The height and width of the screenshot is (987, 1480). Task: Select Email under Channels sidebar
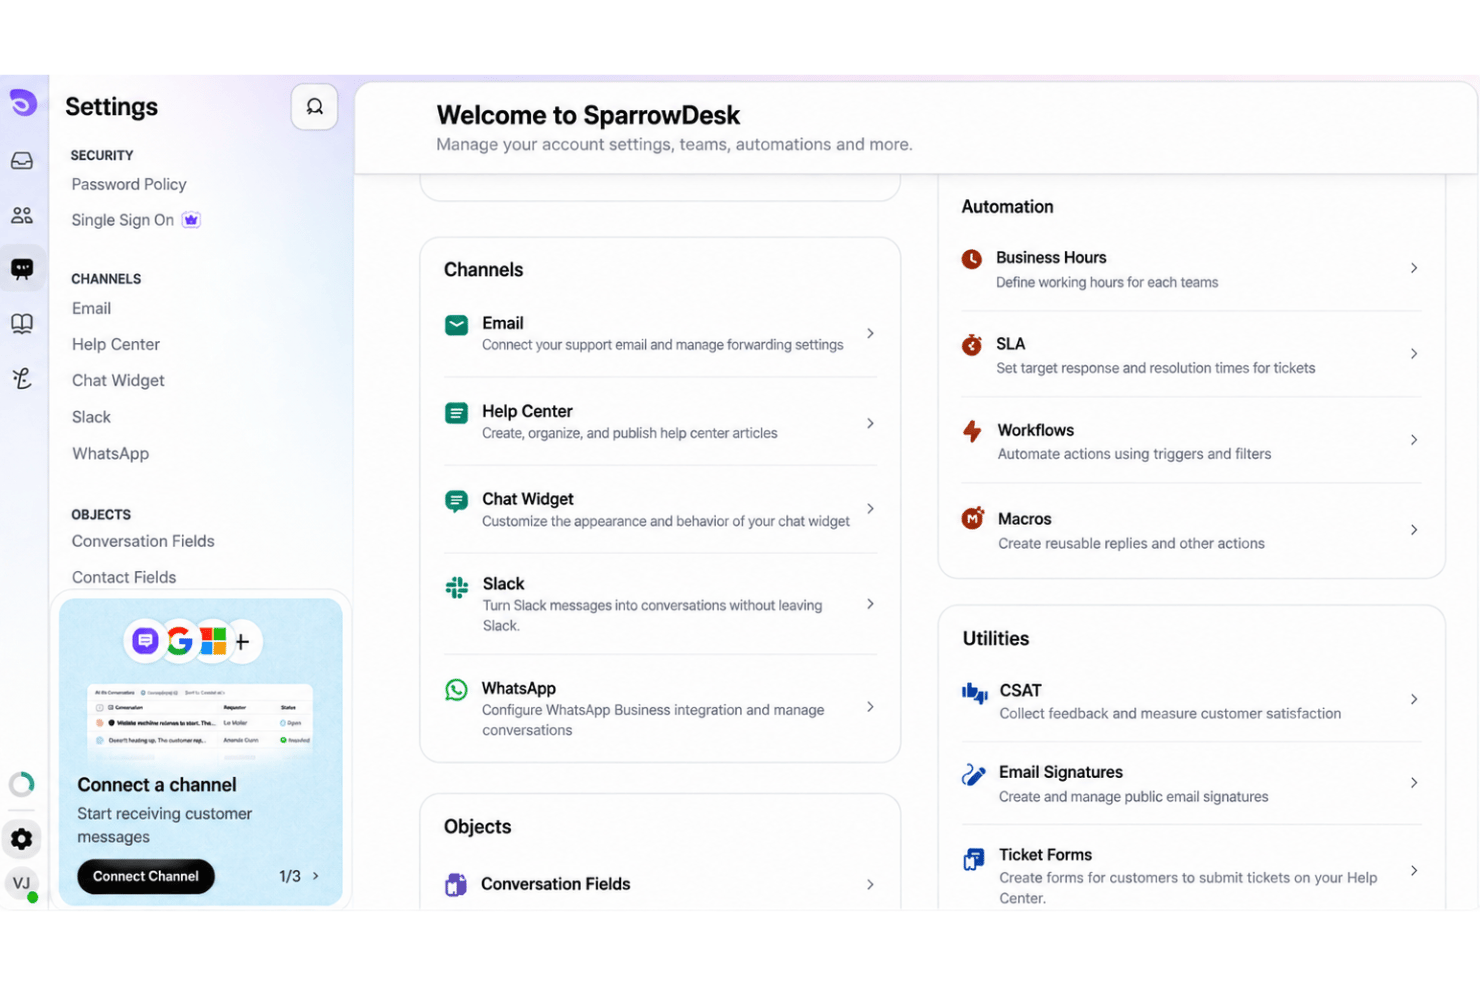click(91, 308)
